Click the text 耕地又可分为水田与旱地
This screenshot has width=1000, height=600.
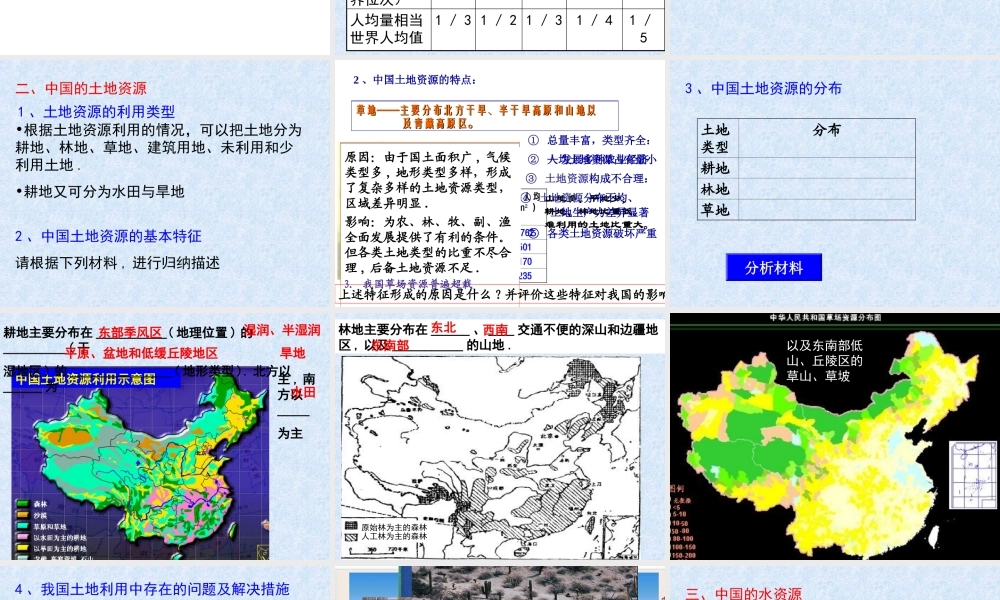[101, 191]
